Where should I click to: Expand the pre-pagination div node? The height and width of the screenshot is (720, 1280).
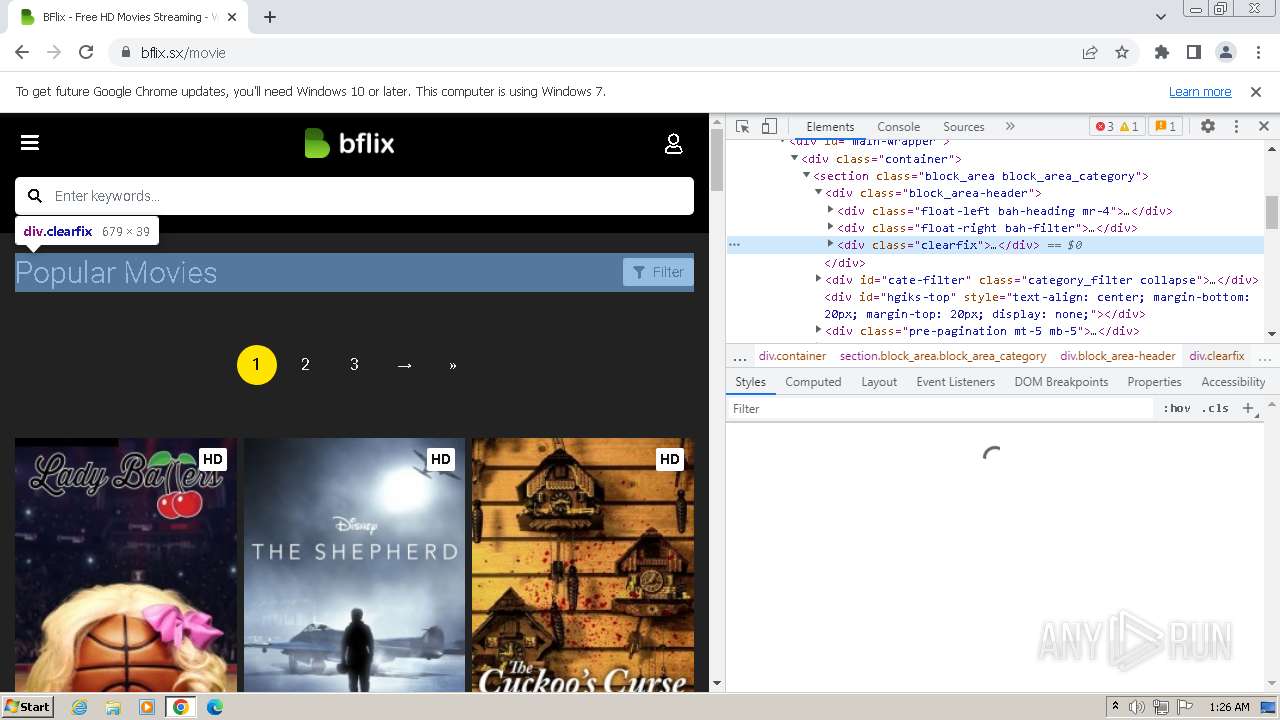click(819, 331)
